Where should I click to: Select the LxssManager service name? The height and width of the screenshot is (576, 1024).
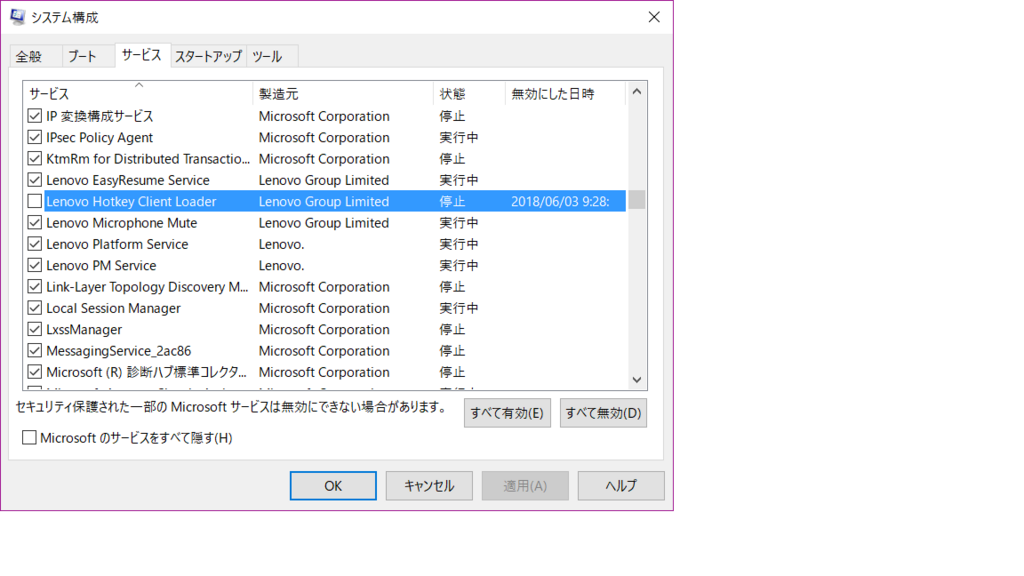[84, 329]
